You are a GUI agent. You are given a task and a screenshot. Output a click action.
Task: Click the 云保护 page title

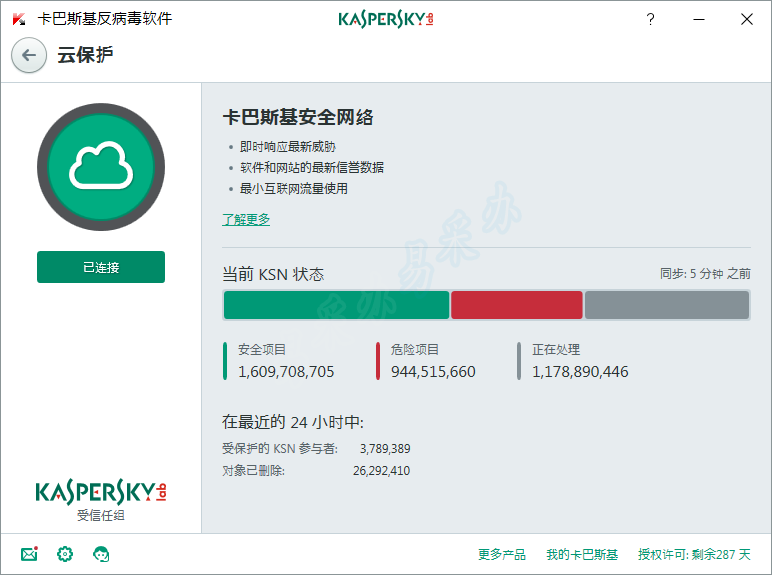(85, 55)
